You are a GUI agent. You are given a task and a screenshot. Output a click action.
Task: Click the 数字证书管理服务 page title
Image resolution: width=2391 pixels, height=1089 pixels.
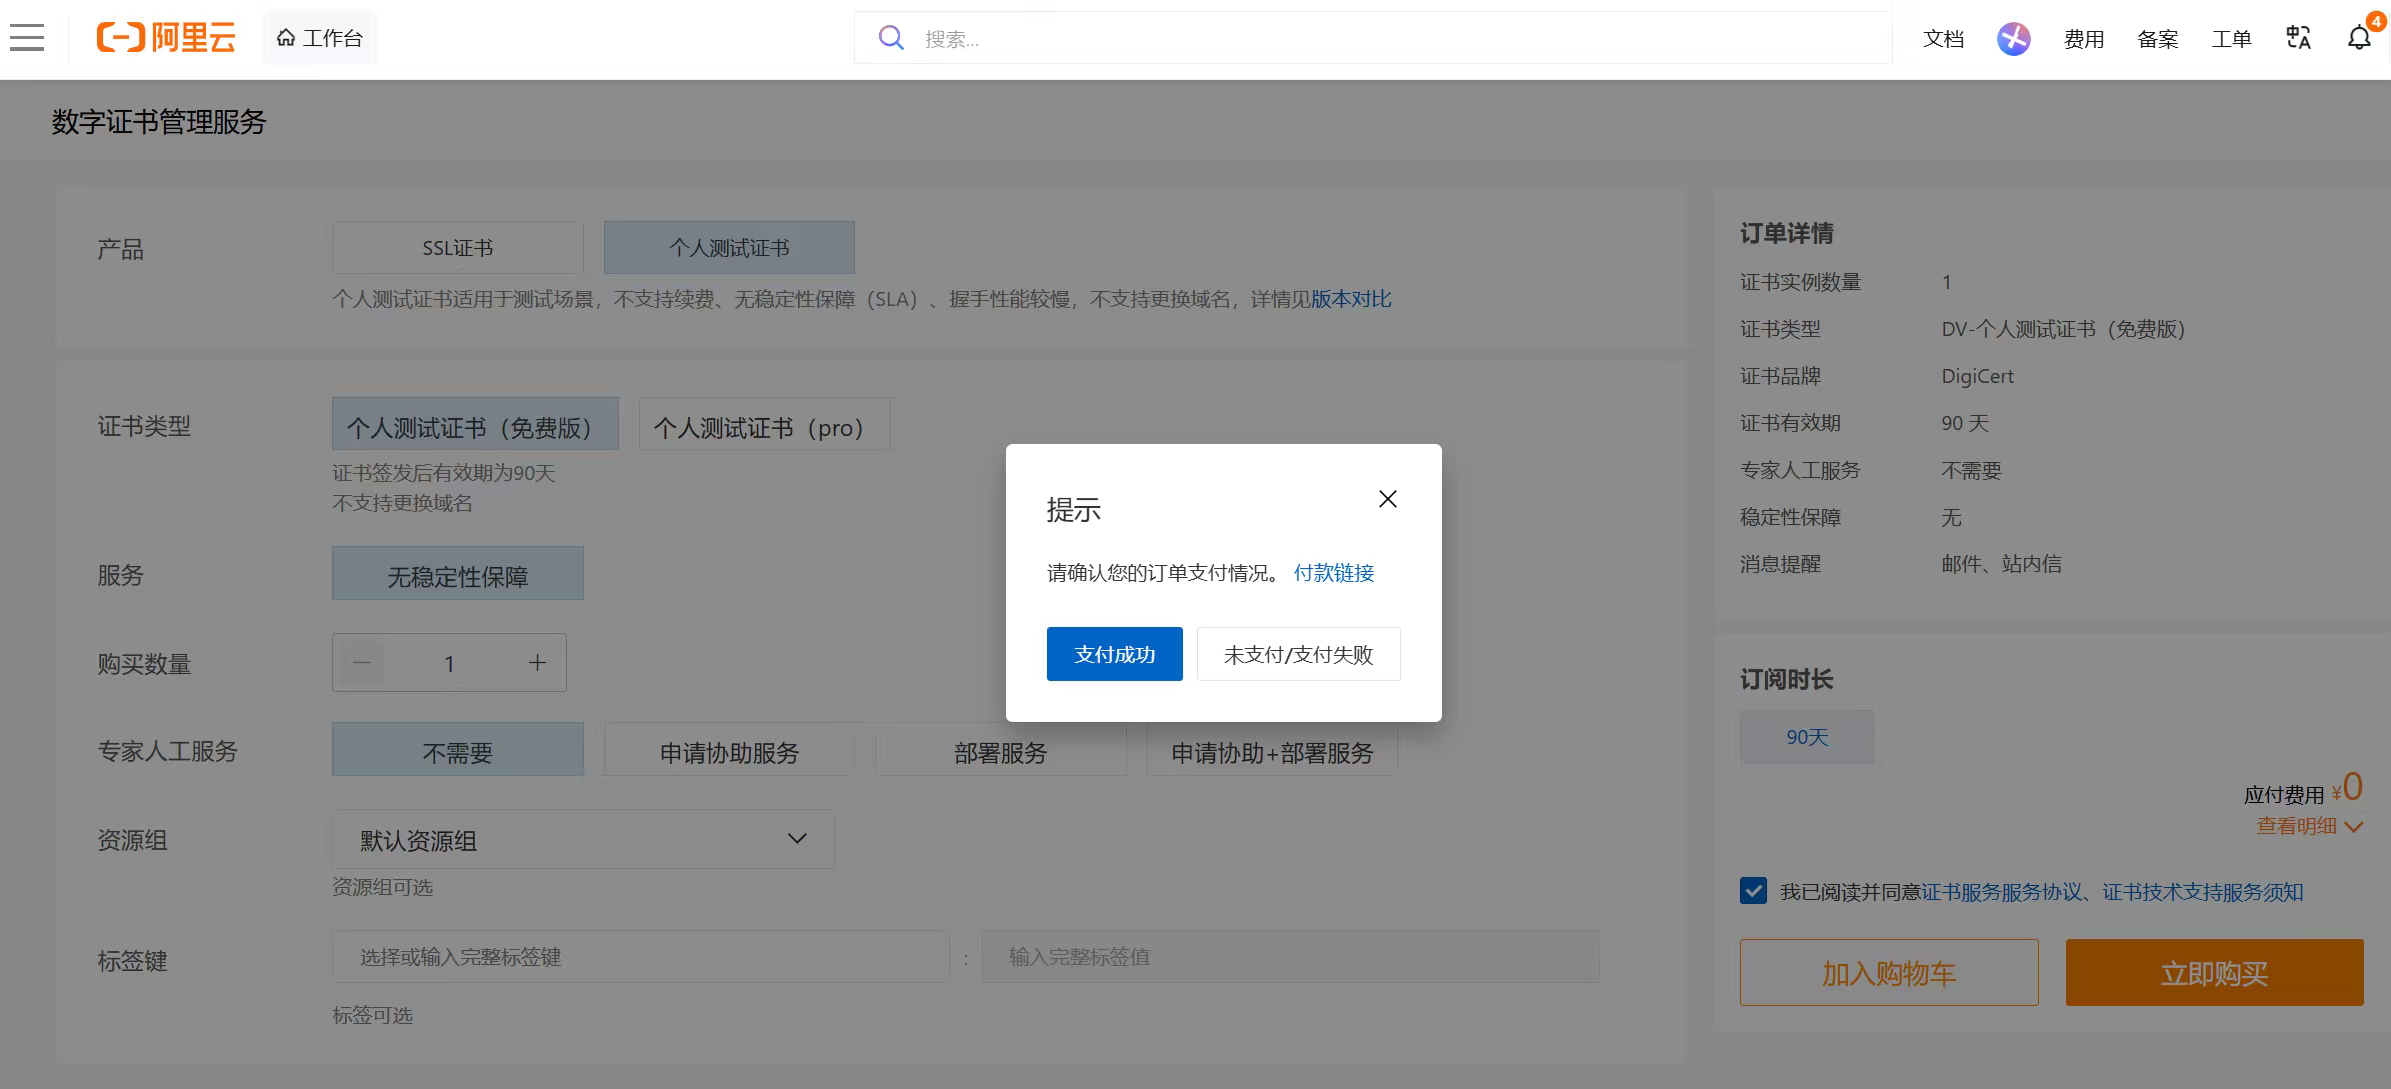coord(159,122)
